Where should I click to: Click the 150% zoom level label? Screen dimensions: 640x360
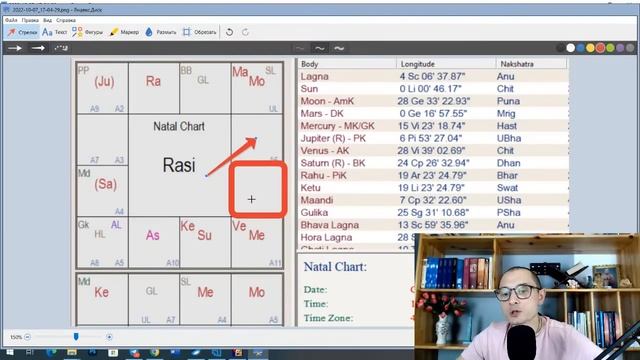[16, 337]
